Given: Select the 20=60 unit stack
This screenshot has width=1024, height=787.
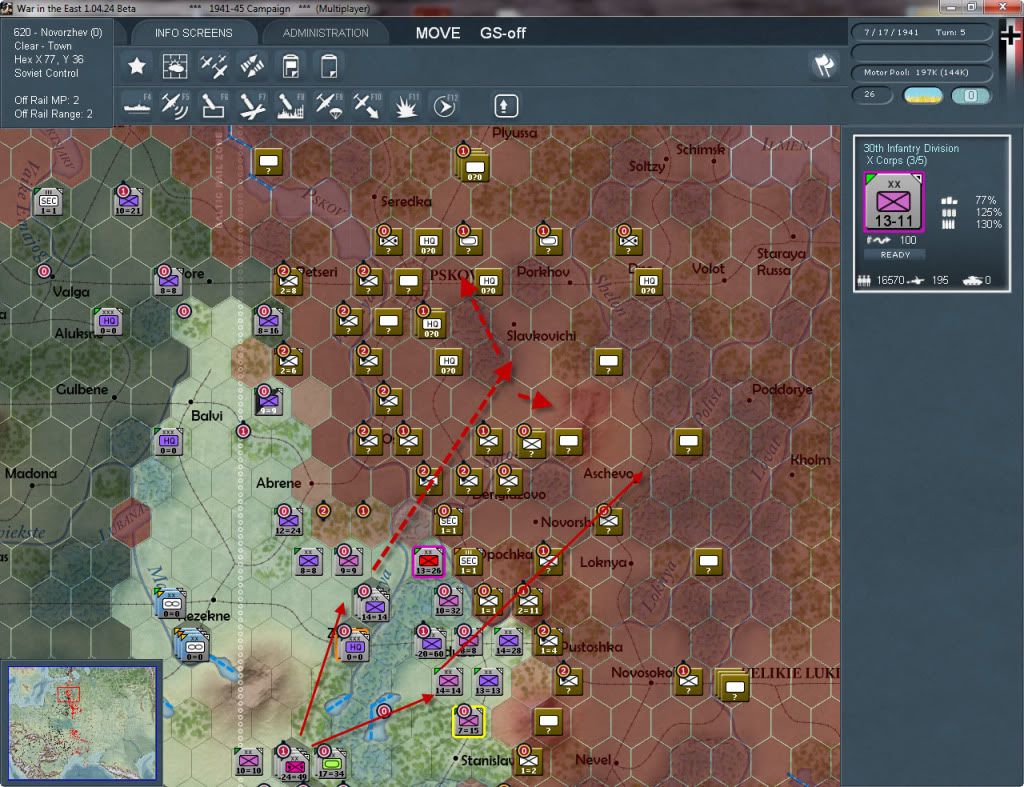Looking at the screenshot, I should [431, 644].
